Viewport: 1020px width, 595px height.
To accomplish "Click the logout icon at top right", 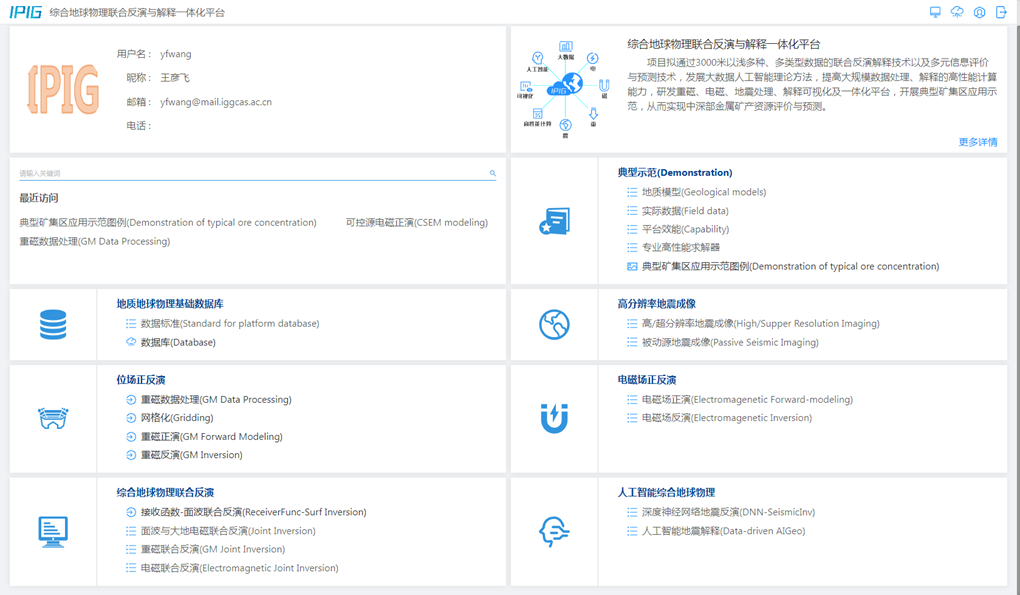I will point(1001,12).
